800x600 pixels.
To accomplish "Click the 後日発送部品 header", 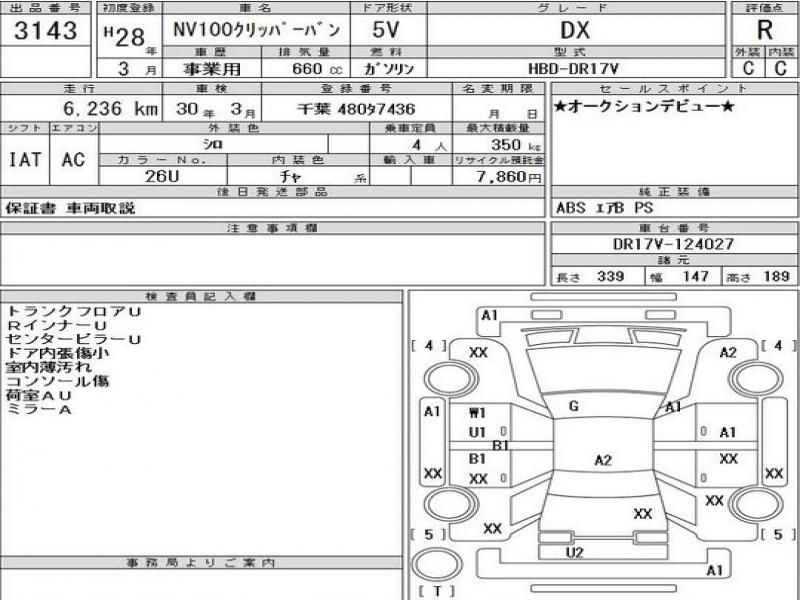I will 272,192.
